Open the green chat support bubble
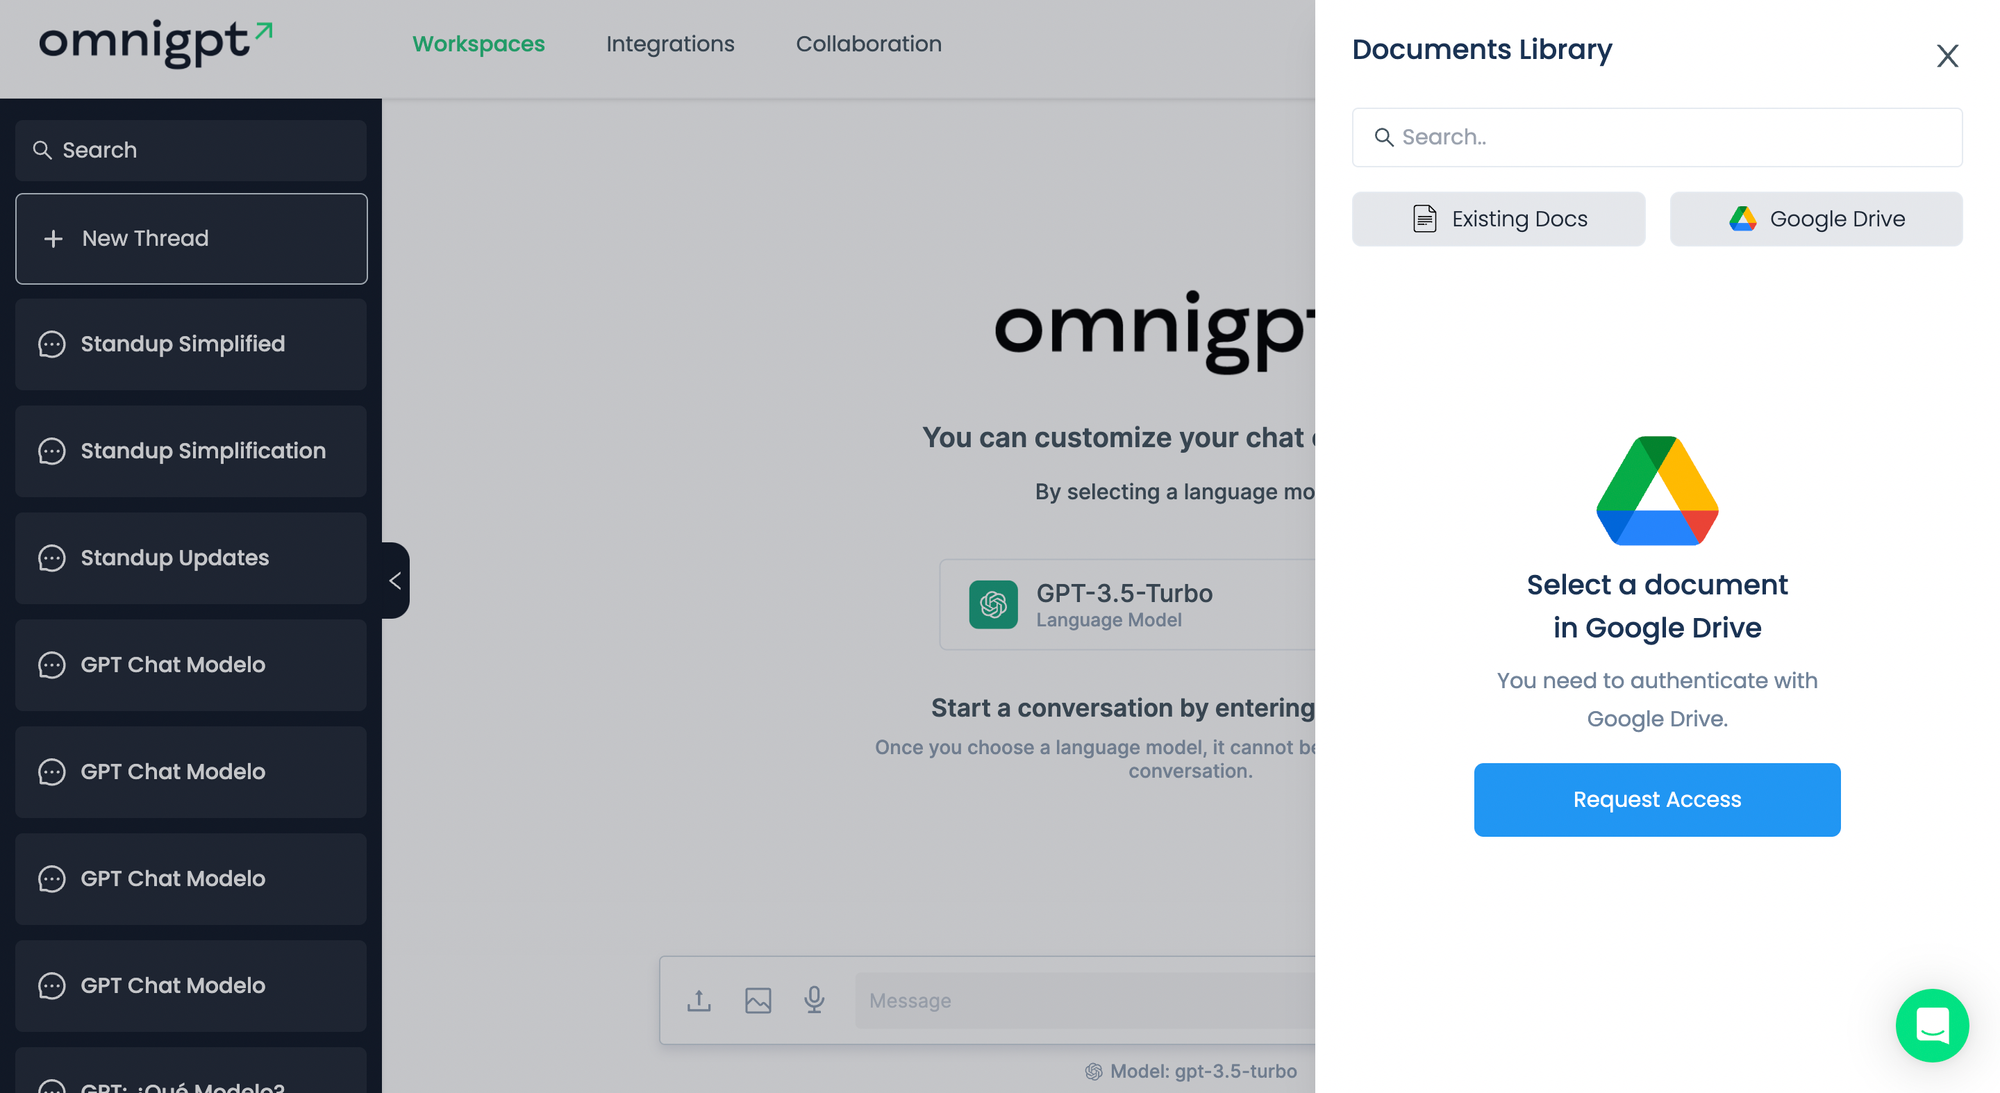Image resolution: width=2000 pixels, height=1093 pixels. (1931, 1025)
